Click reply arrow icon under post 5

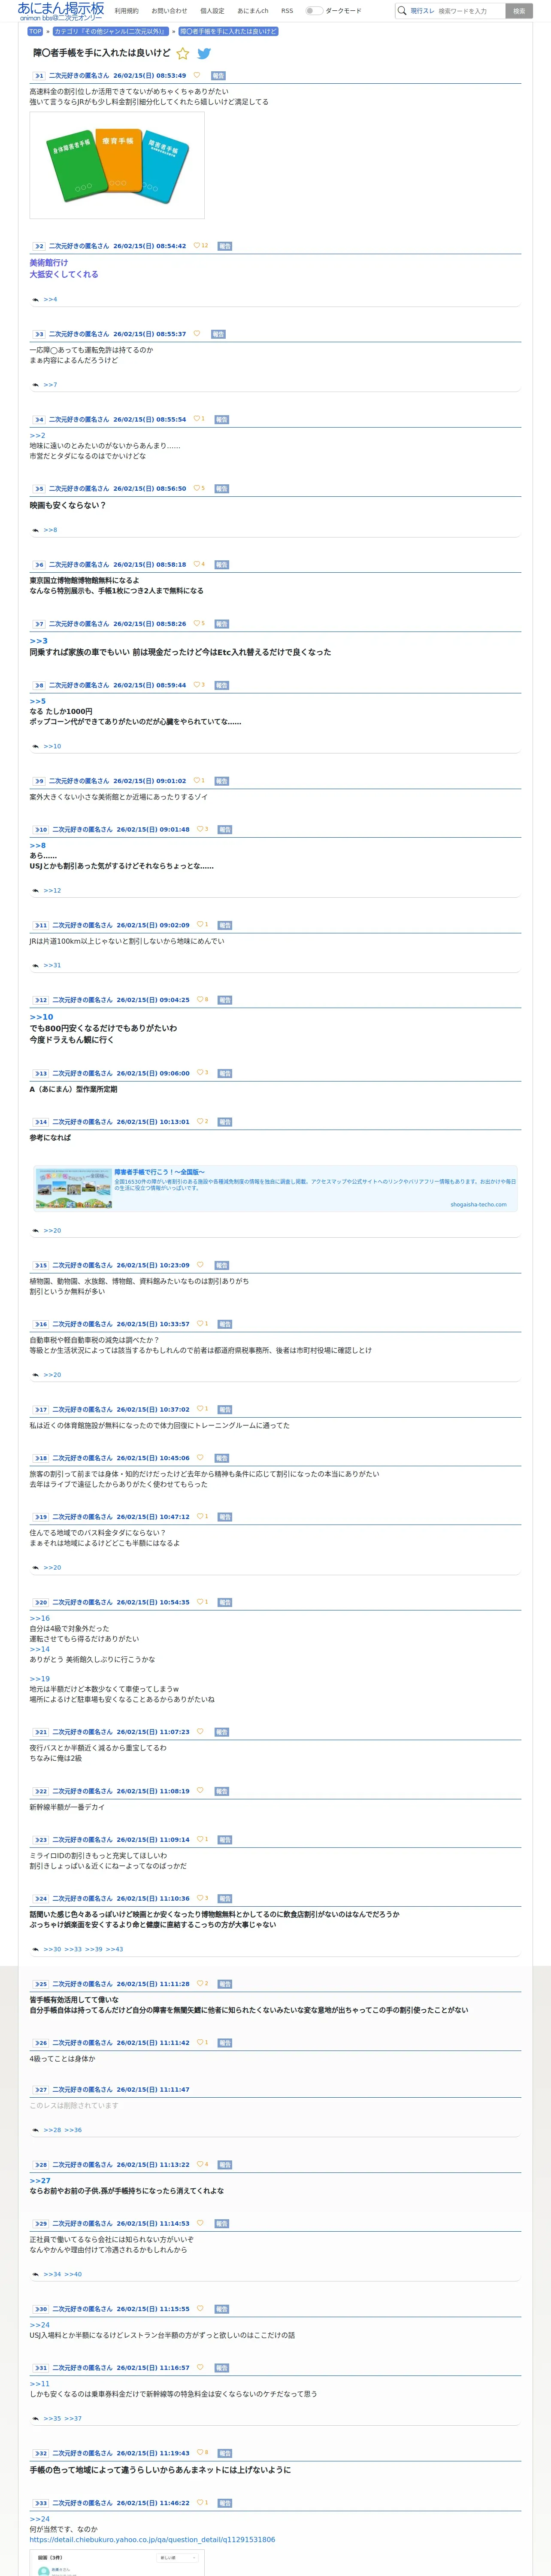36,530
